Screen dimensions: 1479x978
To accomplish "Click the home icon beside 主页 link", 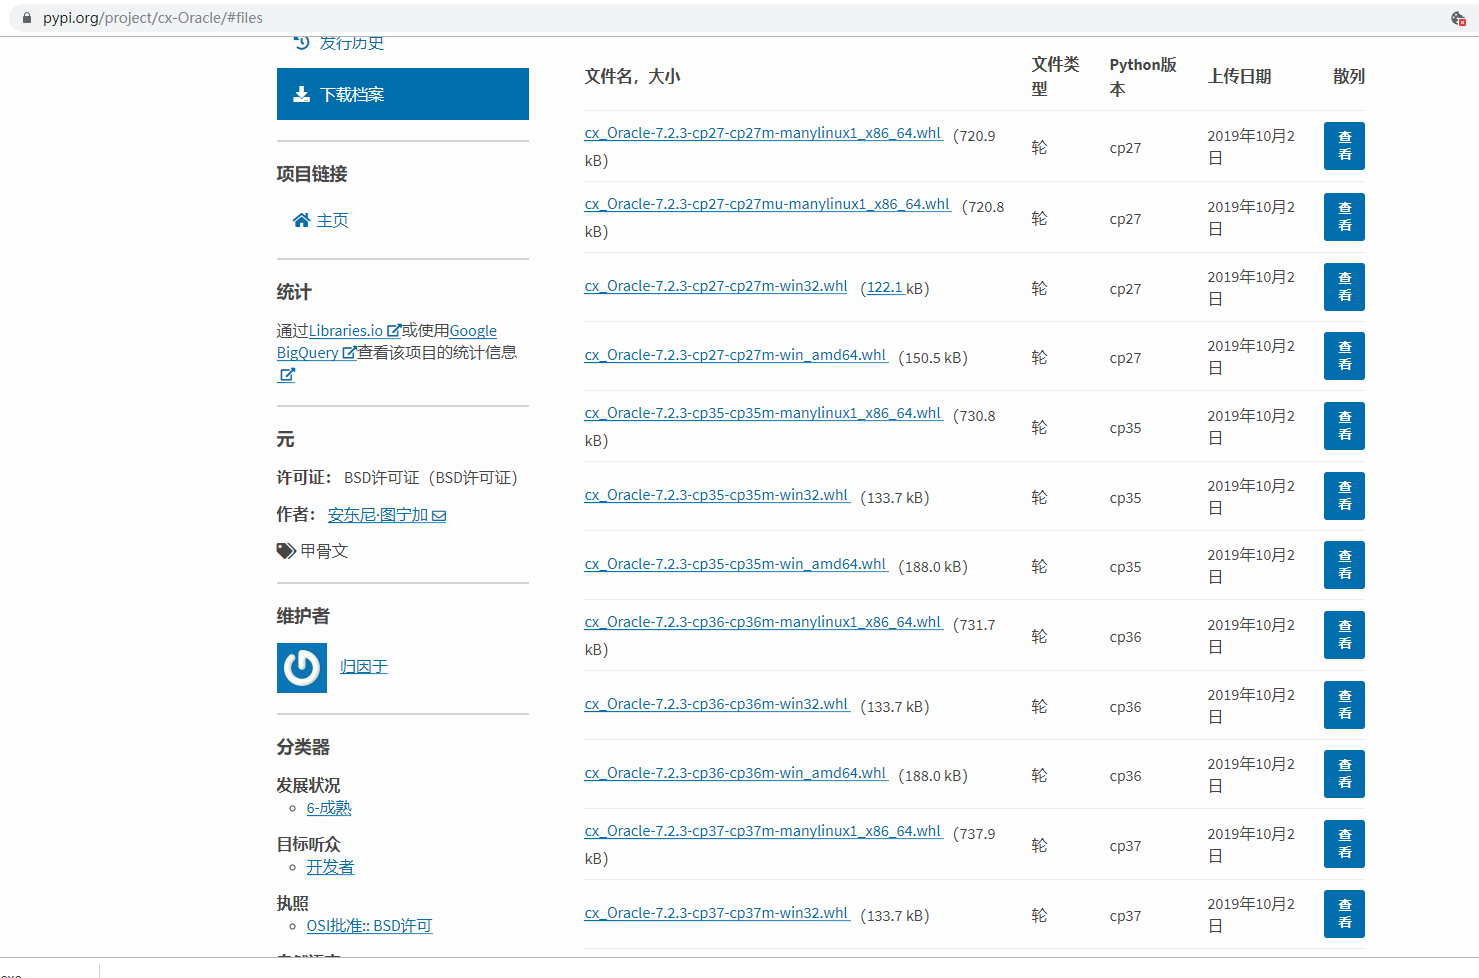I will (301, 219).
